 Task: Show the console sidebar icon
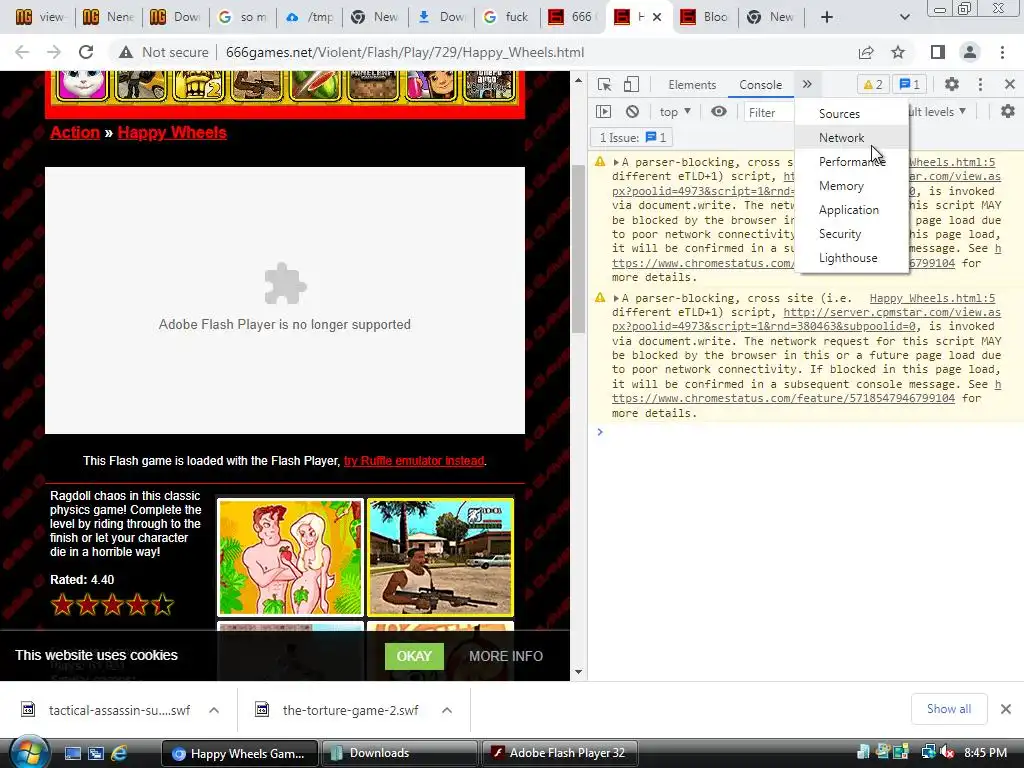(x=603, y=112)
